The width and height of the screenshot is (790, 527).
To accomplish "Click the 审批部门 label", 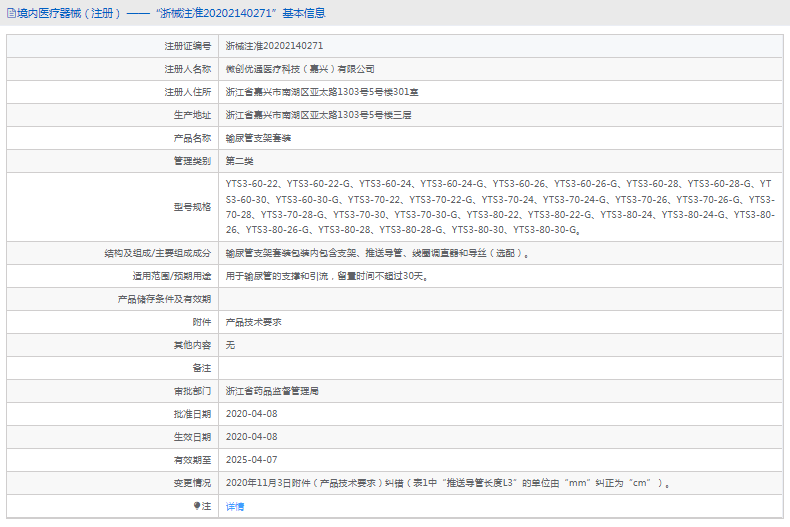I will coord(192,391).
